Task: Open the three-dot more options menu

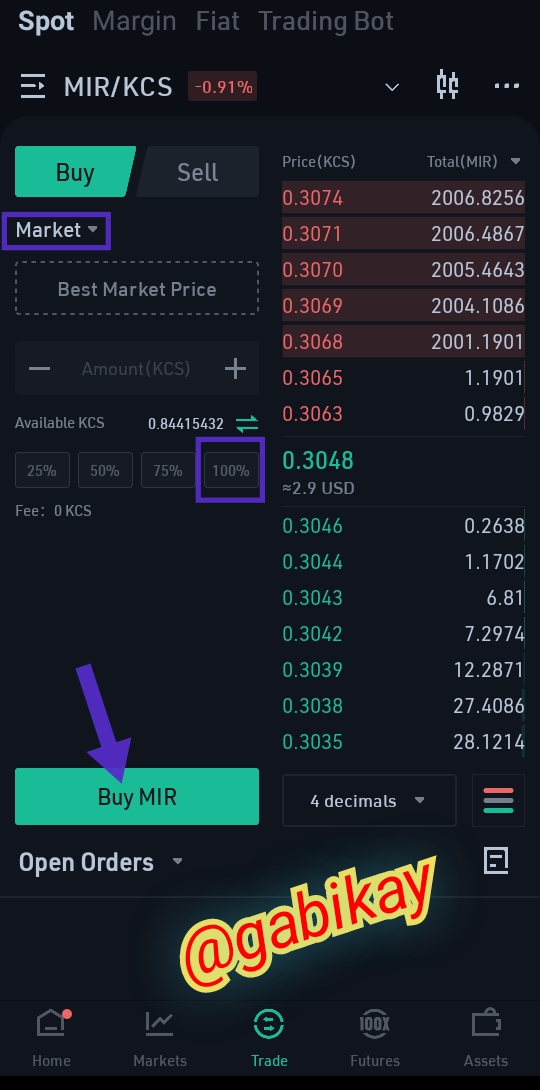Action: [x=507, y=86]
